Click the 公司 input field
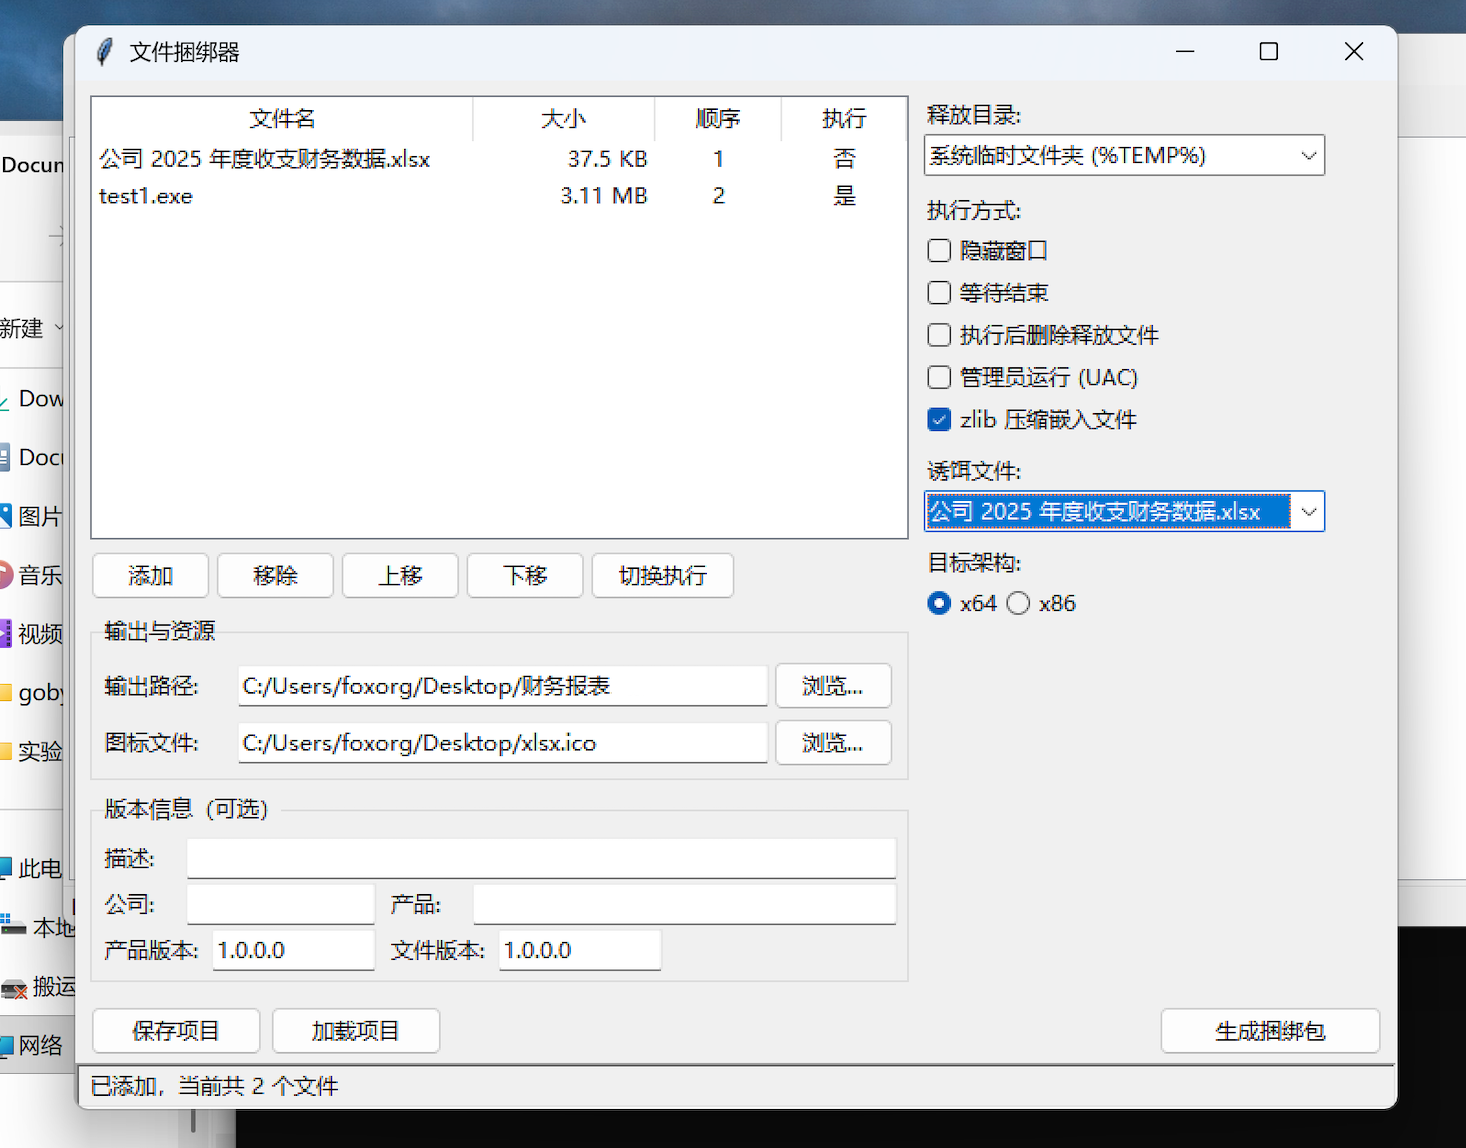1466x1148 pixels. (x=281, y=905)
